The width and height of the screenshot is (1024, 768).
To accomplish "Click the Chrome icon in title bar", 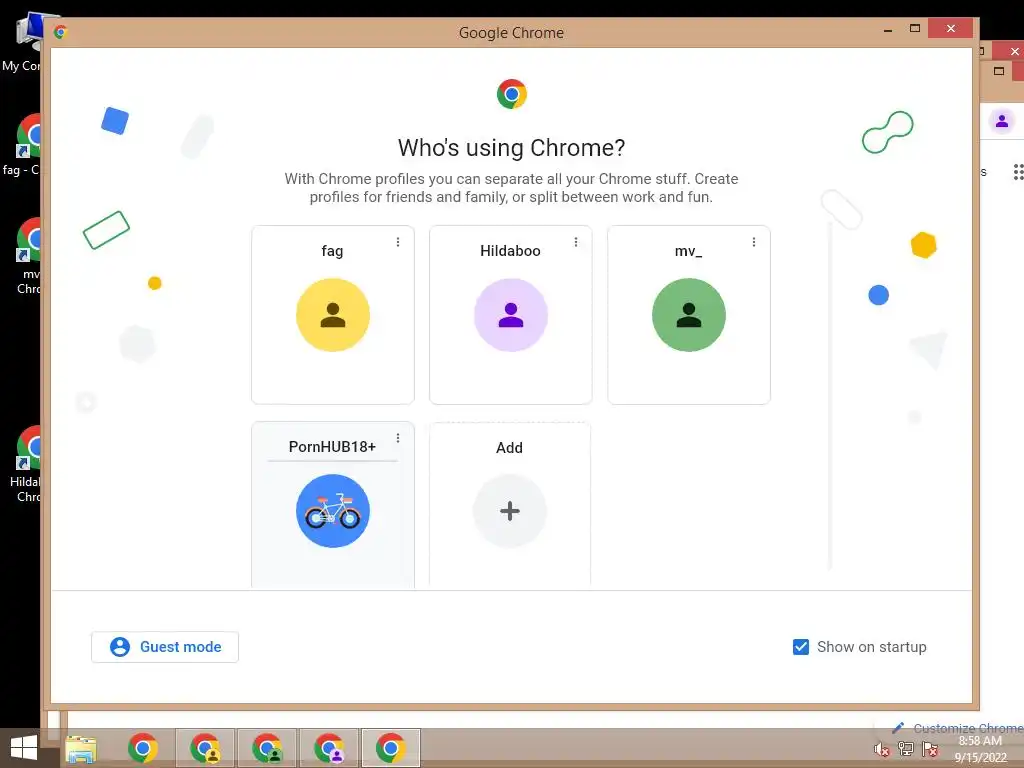I will (61, 32).
